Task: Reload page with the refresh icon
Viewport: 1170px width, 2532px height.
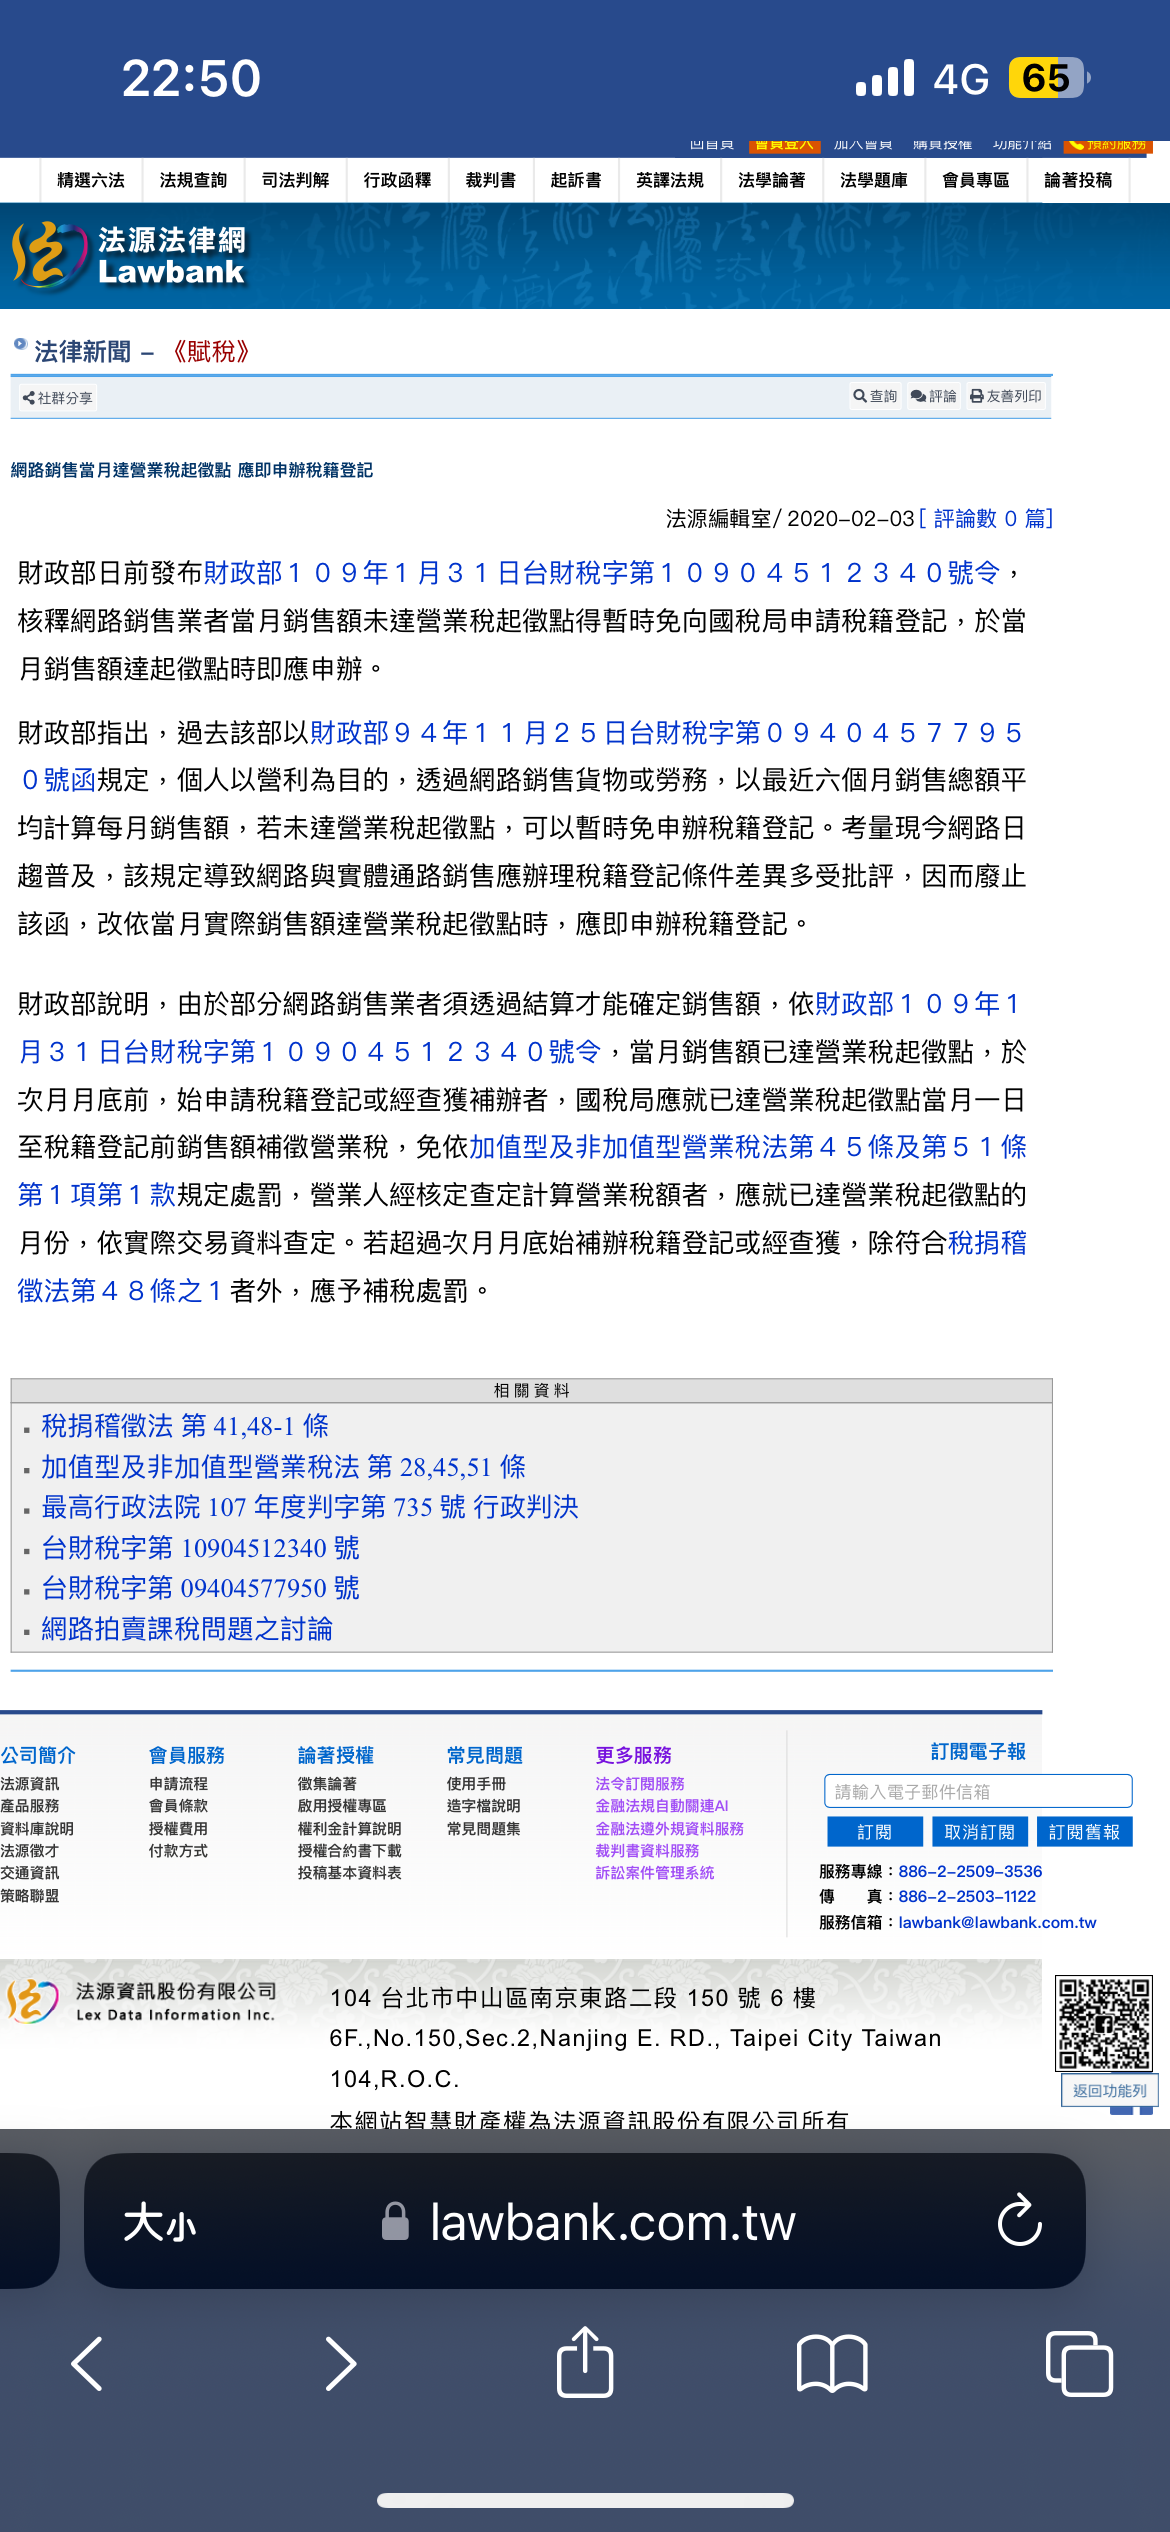Action: pyautogui.click(x=1019, y=2221)
